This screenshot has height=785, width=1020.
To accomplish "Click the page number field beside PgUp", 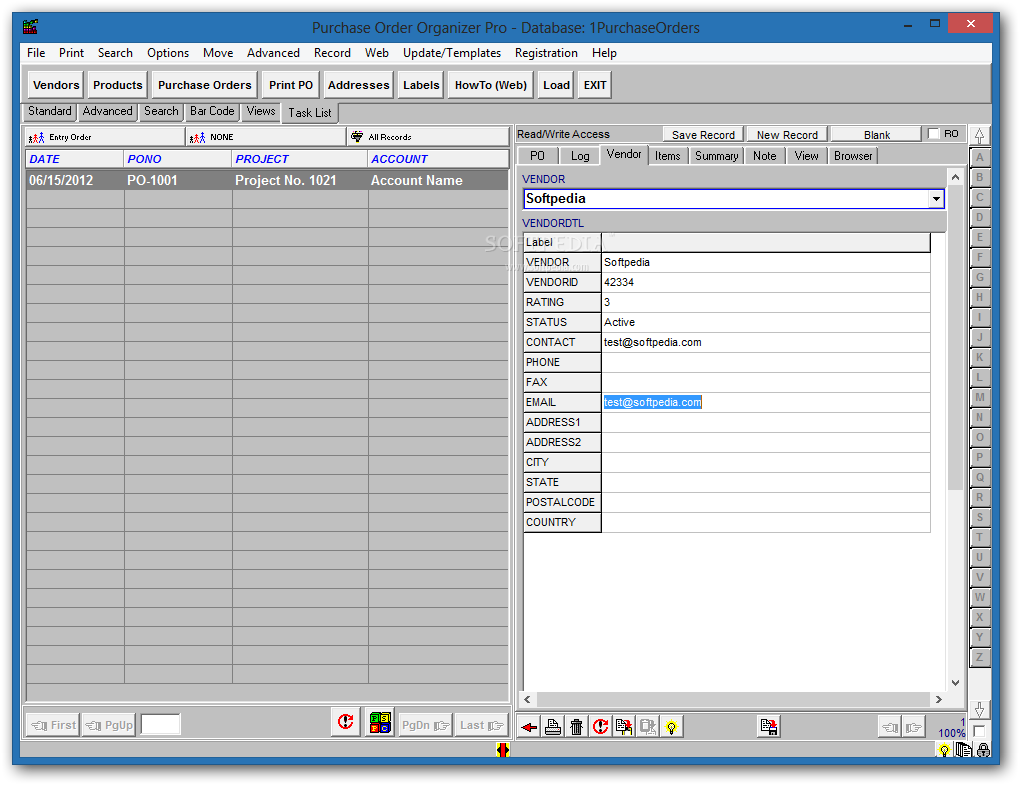I will click(x=161, y=725).
